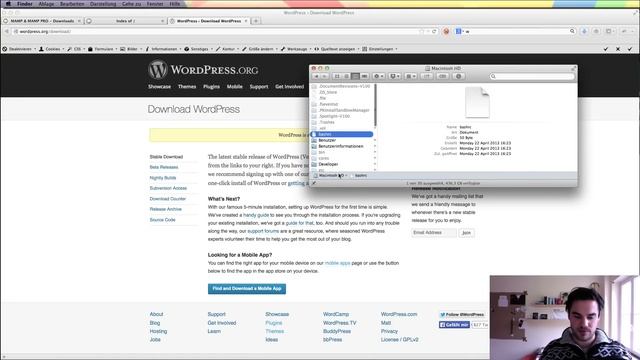Open the Get Involved navigation link
Screen dimensions: 640x360
pos(289,87)
